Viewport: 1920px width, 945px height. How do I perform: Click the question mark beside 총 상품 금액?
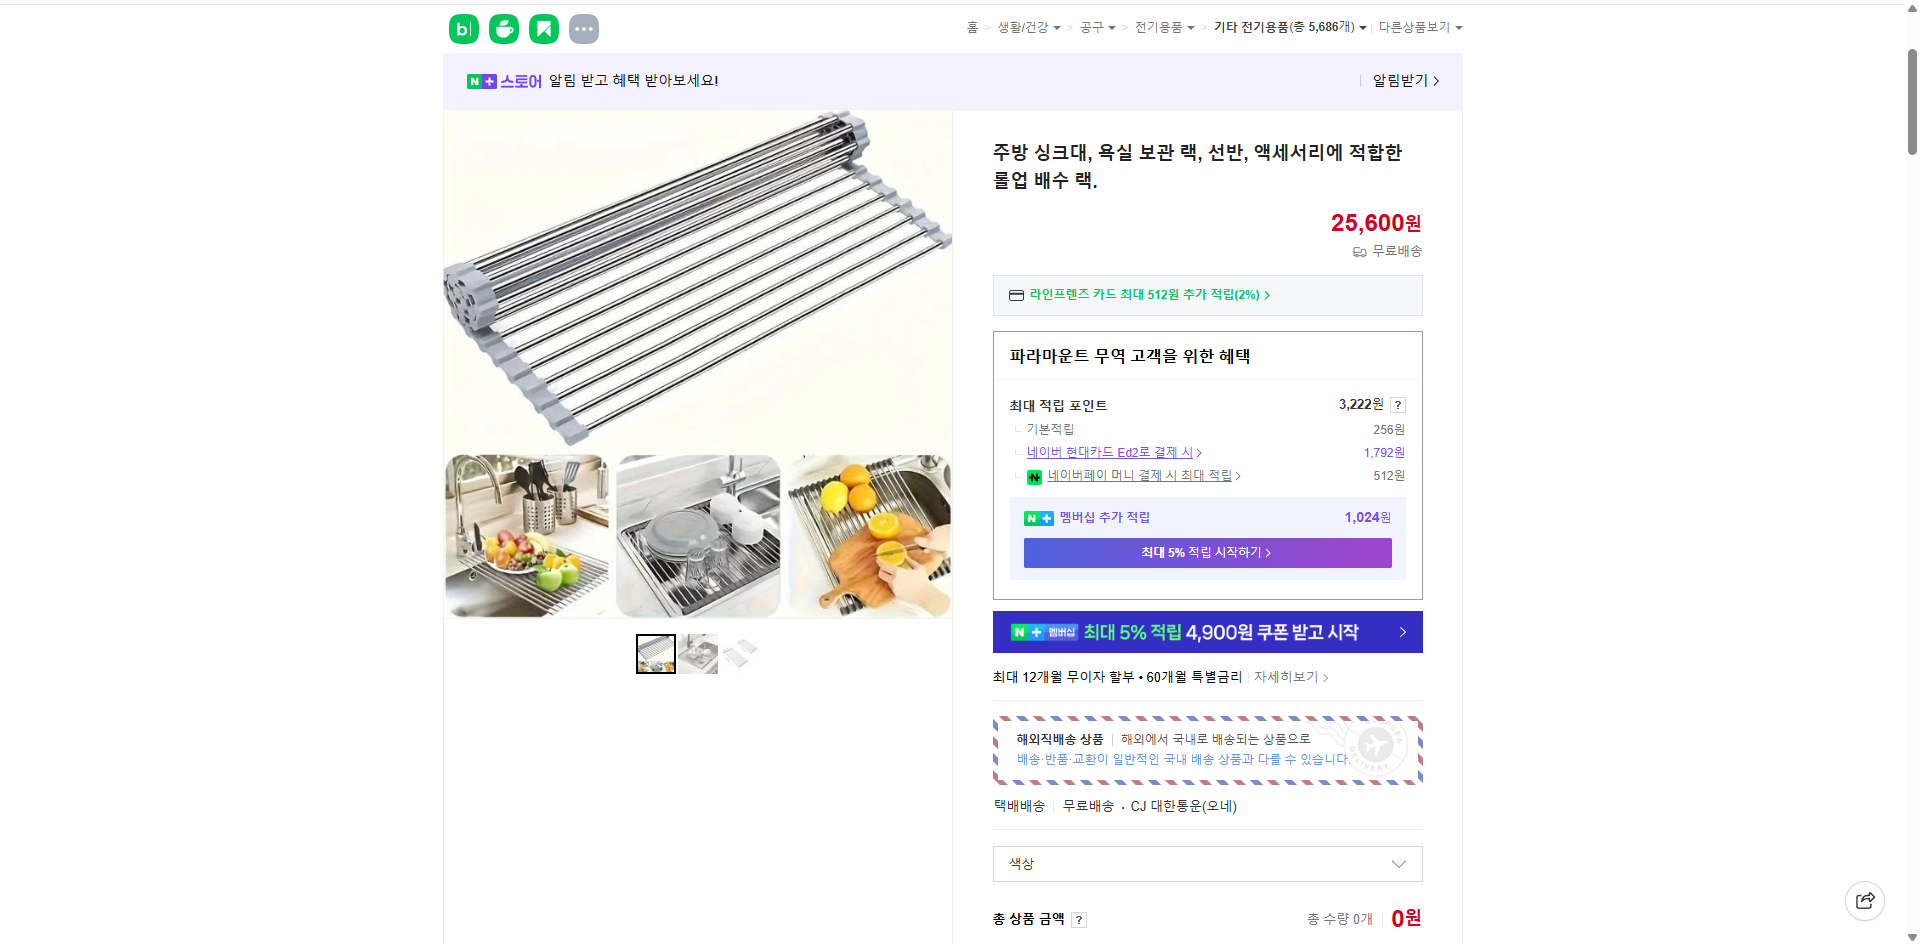(x=1080, y=919)
